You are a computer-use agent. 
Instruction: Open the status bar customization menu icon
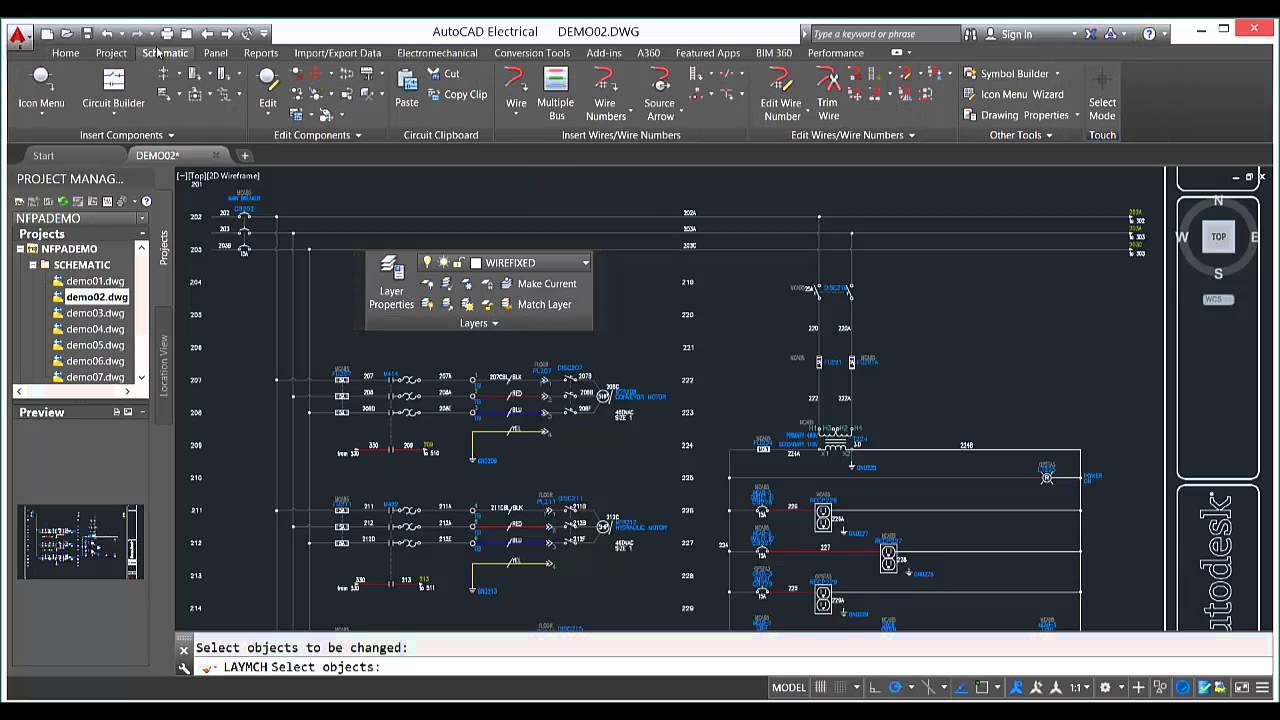click(x=1263, y=687)
